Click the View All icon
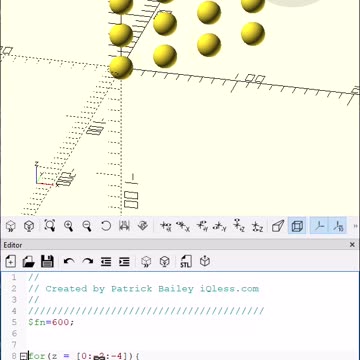This screenshot has width=360, height=360. pos(50,226)
